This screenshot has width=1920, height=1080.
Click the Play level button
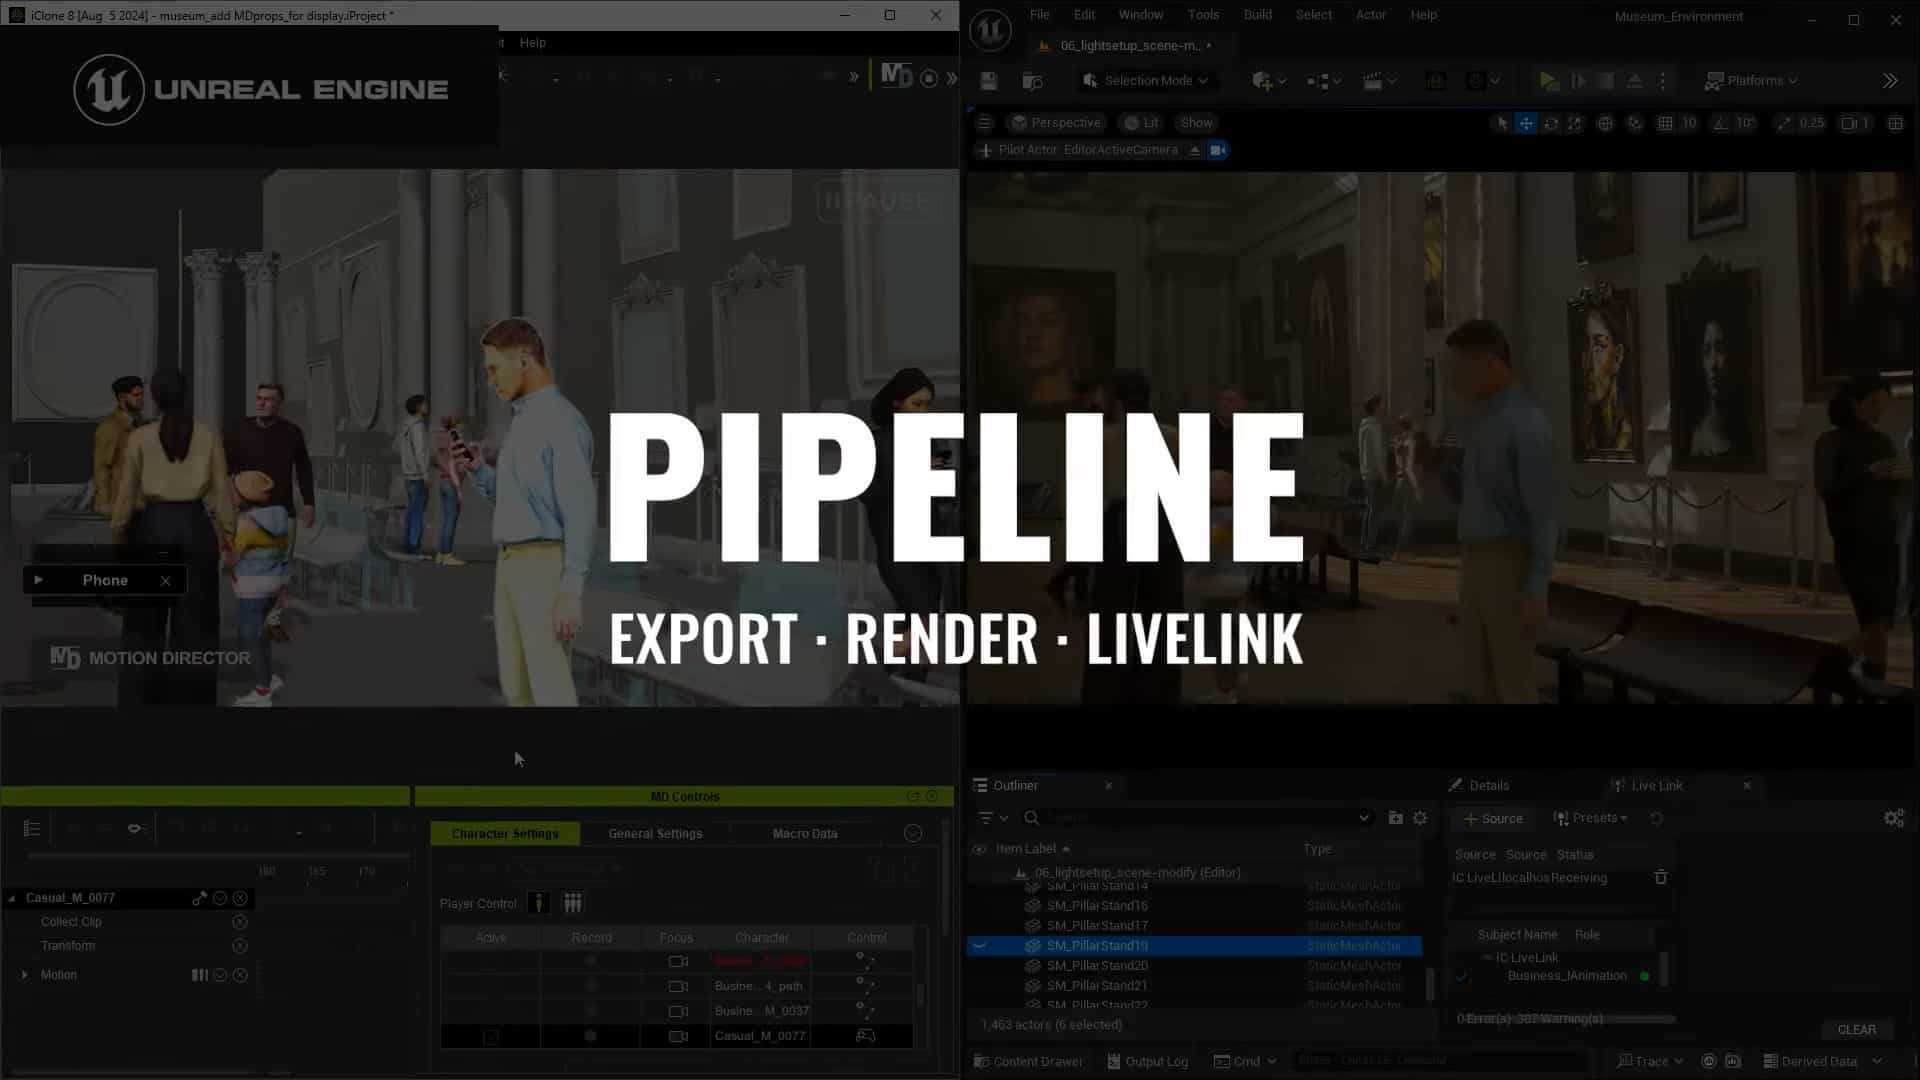(x=1548, y=81)
